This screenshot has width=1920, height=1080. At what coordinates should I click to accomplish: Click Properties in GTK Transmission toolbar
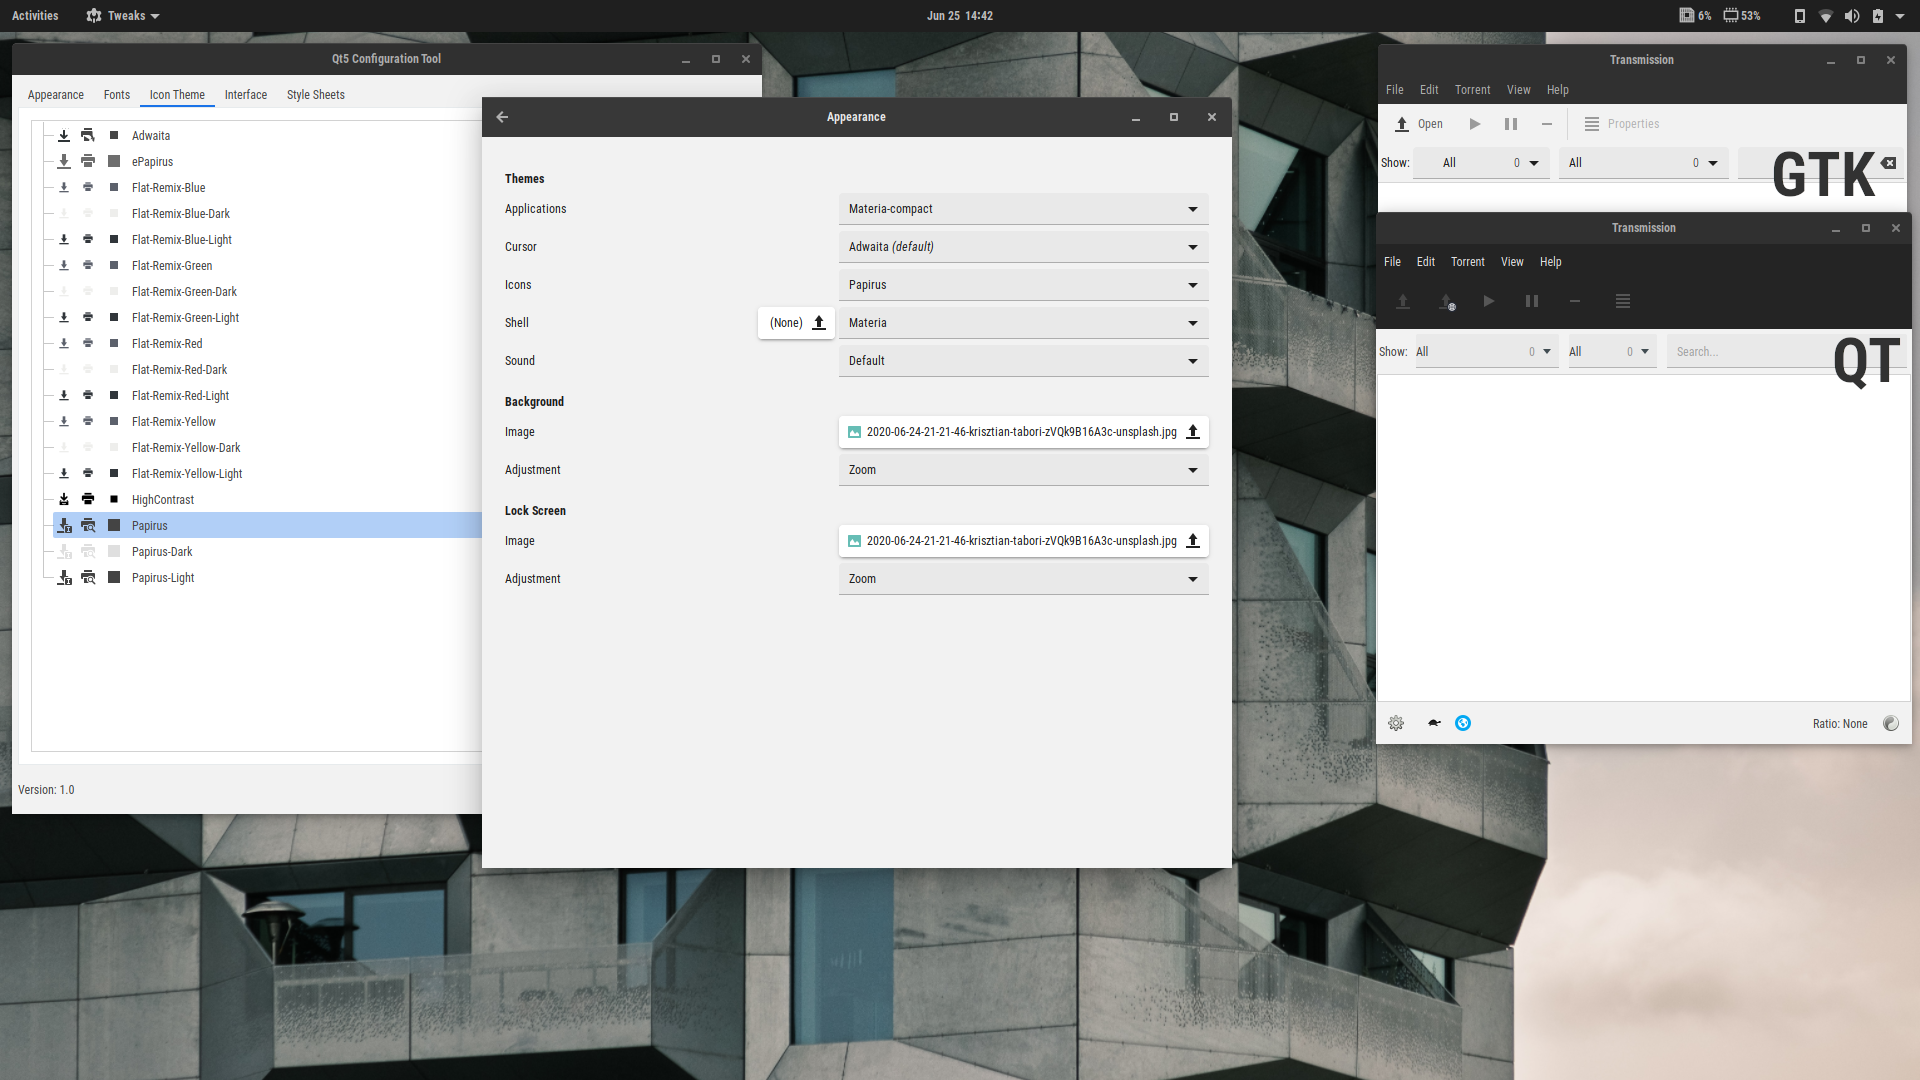(x=1622, y=124)
